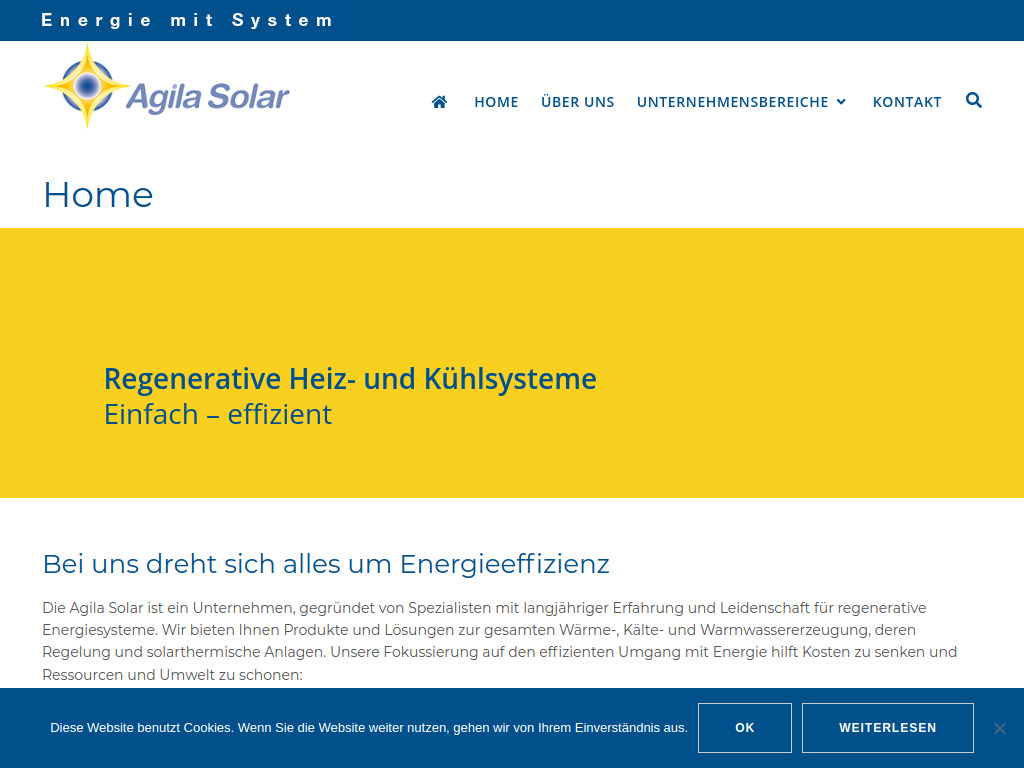Navigate to the KONTAKT page

pyautogui.click(x=907, y=101)
